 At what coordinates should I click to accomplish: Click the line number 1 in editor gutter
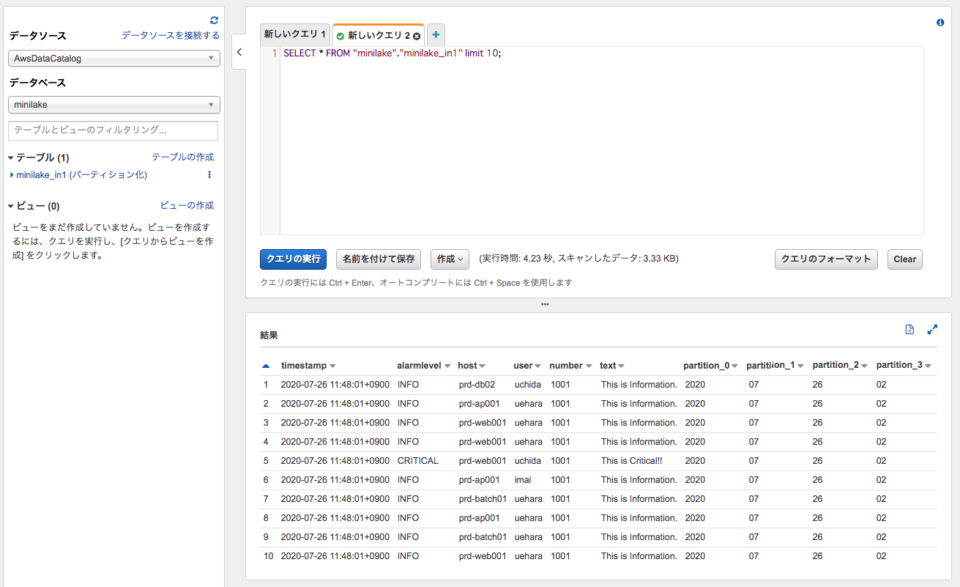[274, 53]
